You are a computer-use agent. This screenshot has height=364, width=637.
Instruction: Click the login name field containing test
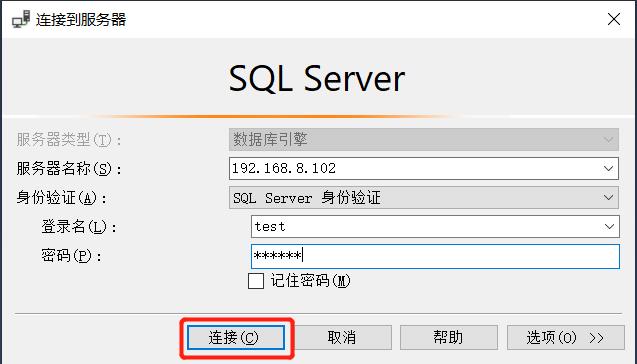435,227
